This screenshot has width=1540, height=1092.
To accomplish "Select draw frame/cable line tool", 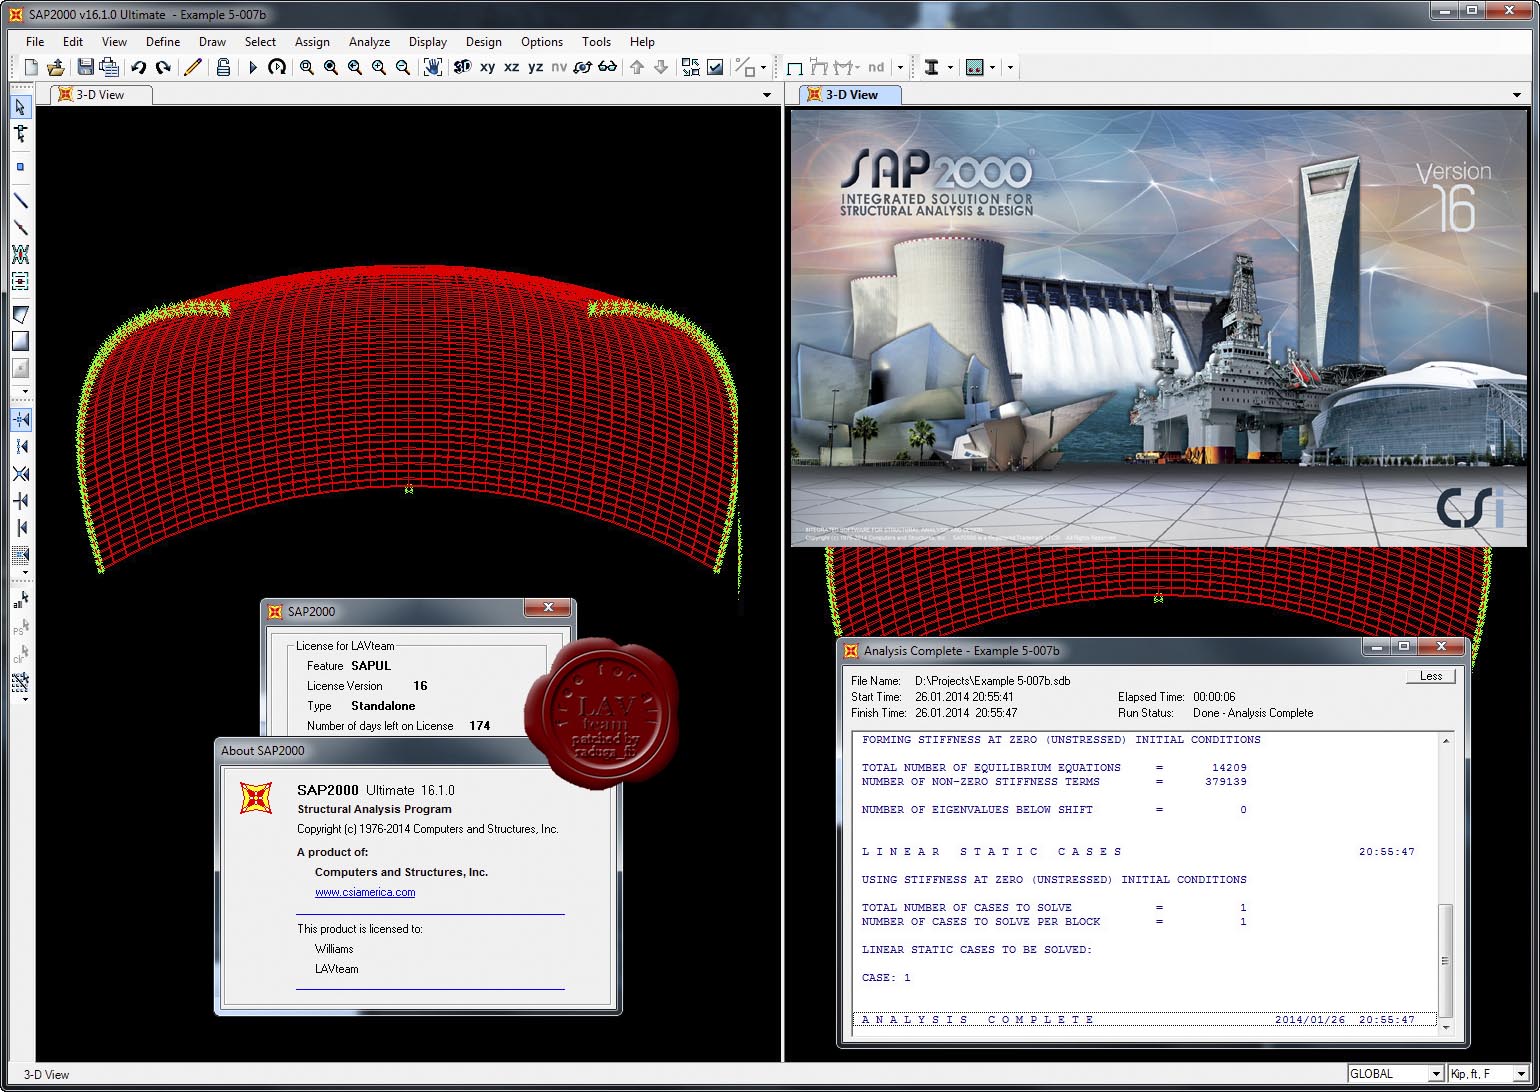I will [20, 201].
